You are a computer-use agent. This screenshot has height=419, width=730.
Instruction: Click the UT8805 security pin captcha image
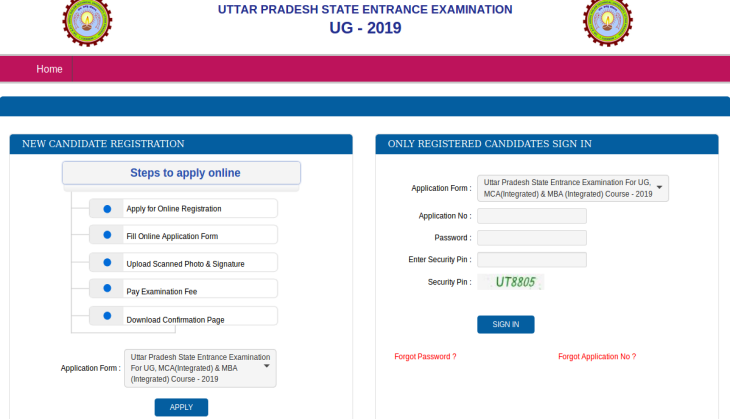[x=511, y=282]
